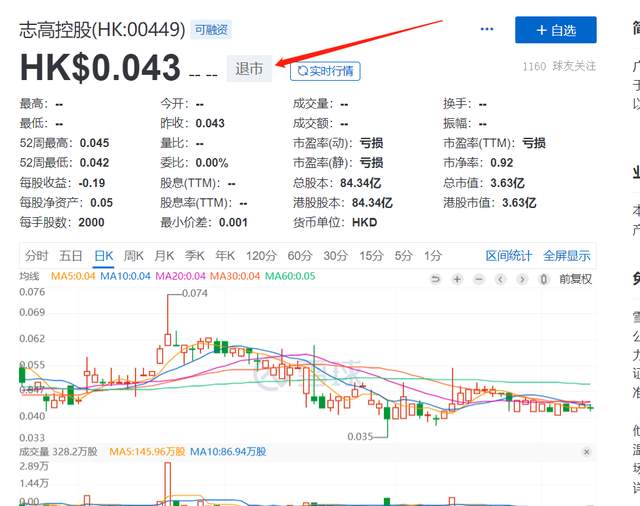Switch to the 分时 chart tab

(x=36, y=256)
